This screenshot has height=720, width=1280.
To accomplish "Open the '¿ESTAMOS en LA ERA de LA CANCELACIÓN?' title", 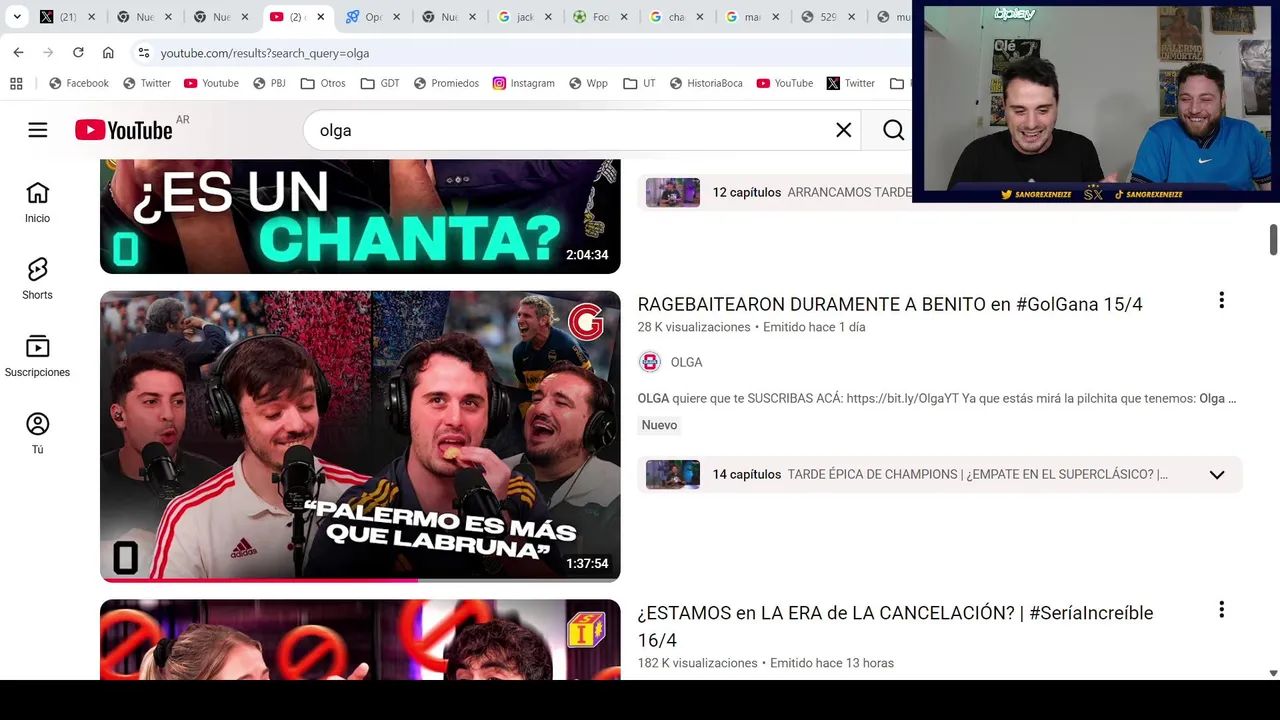I will coord(895,626).
